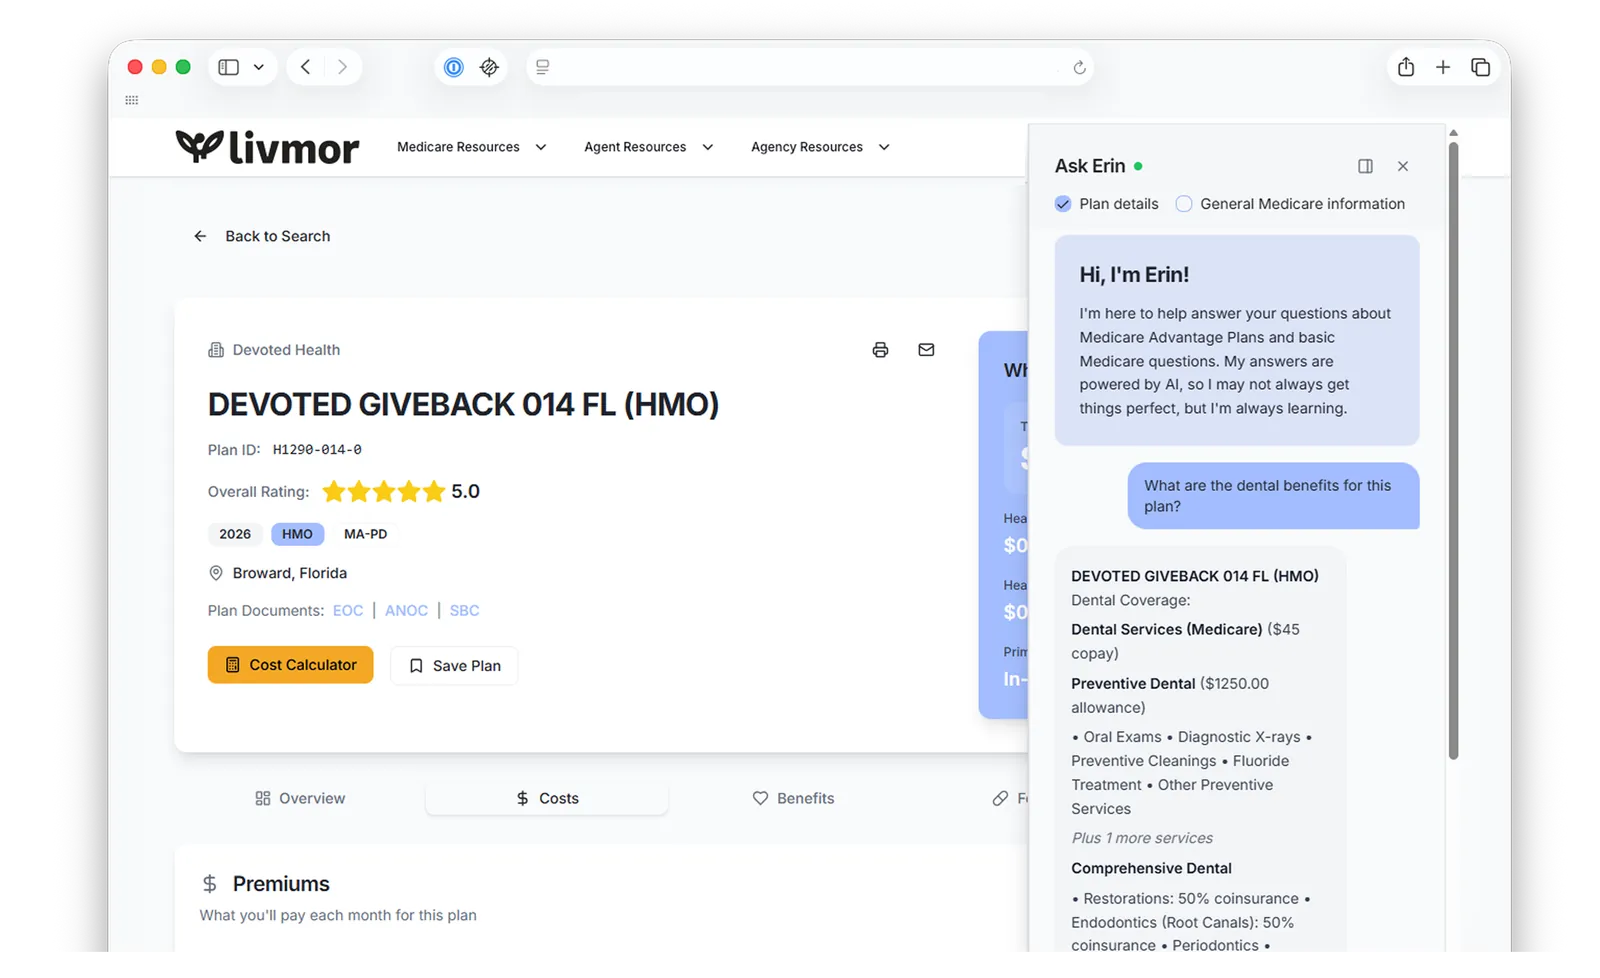This screenshot has width=1600, height=978.
Task: Open the ANOC plan document
Action: 406,610
